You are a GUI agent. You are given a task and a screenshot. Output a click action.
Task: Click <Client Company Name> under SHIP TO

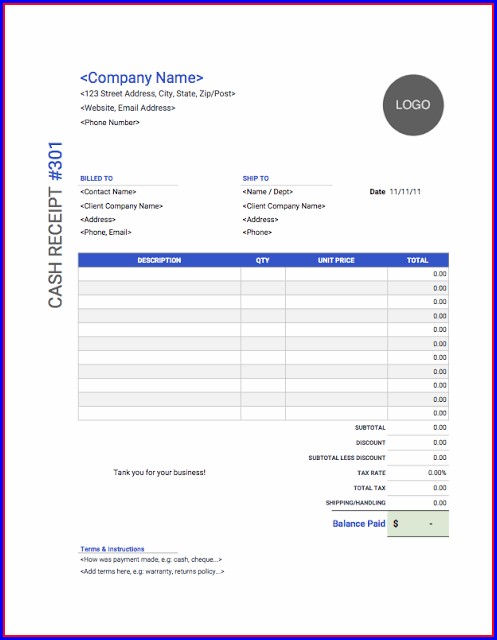(x=284, y=206)
